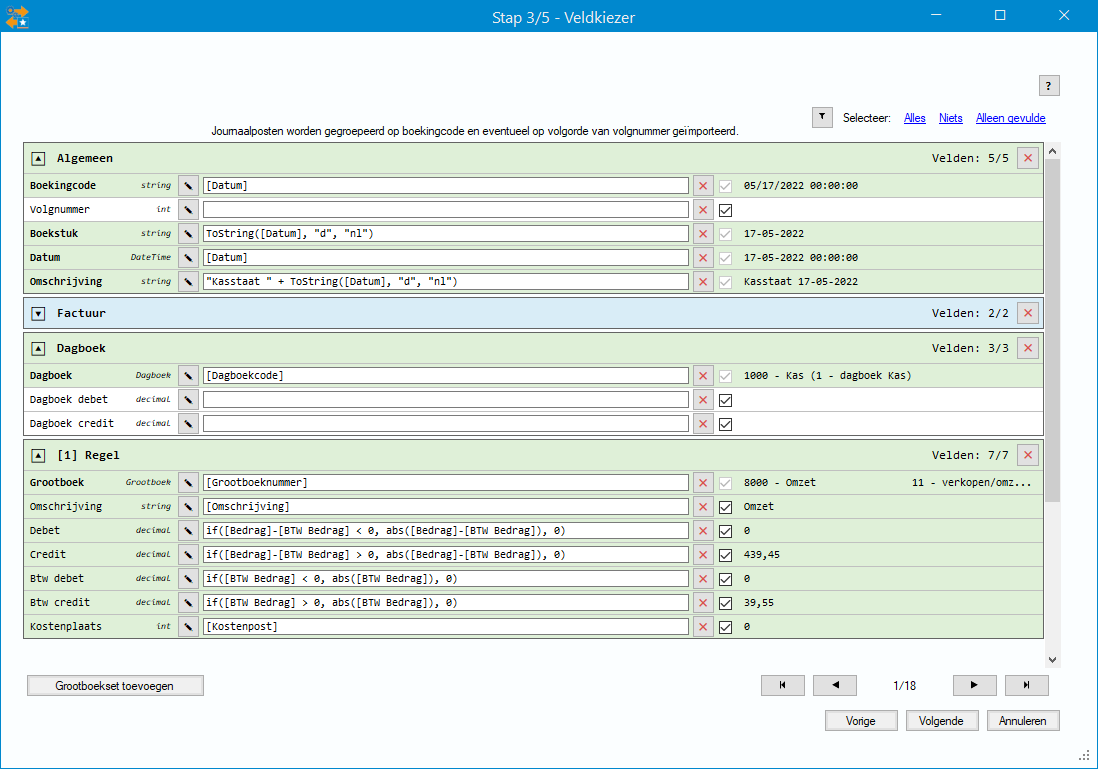The height and width of the screenshot is (769, 1098).
Task: Open formula editor for Volgnummer field
Action: [x=188, y=209]
